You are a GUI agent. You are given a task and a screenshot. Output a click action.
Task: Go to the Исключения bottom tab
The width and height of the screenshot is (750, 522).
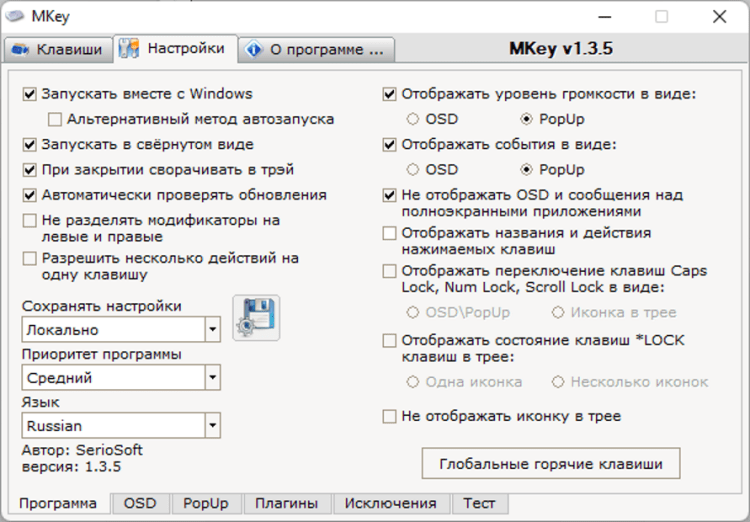point(390,504)
